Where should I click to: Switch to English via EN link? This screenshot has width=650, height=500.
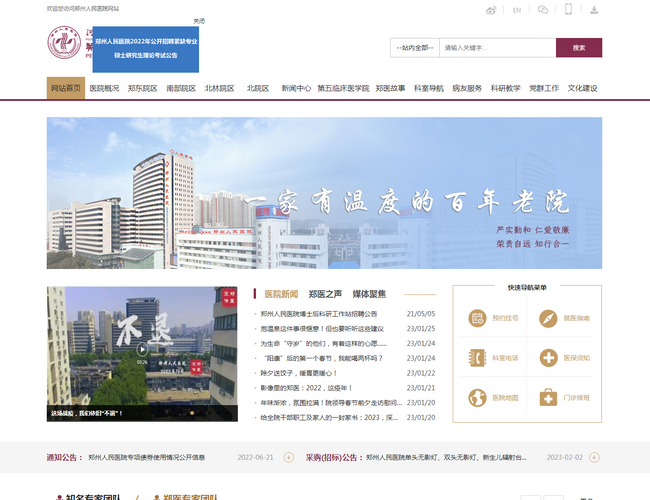(x=517, y=10)
